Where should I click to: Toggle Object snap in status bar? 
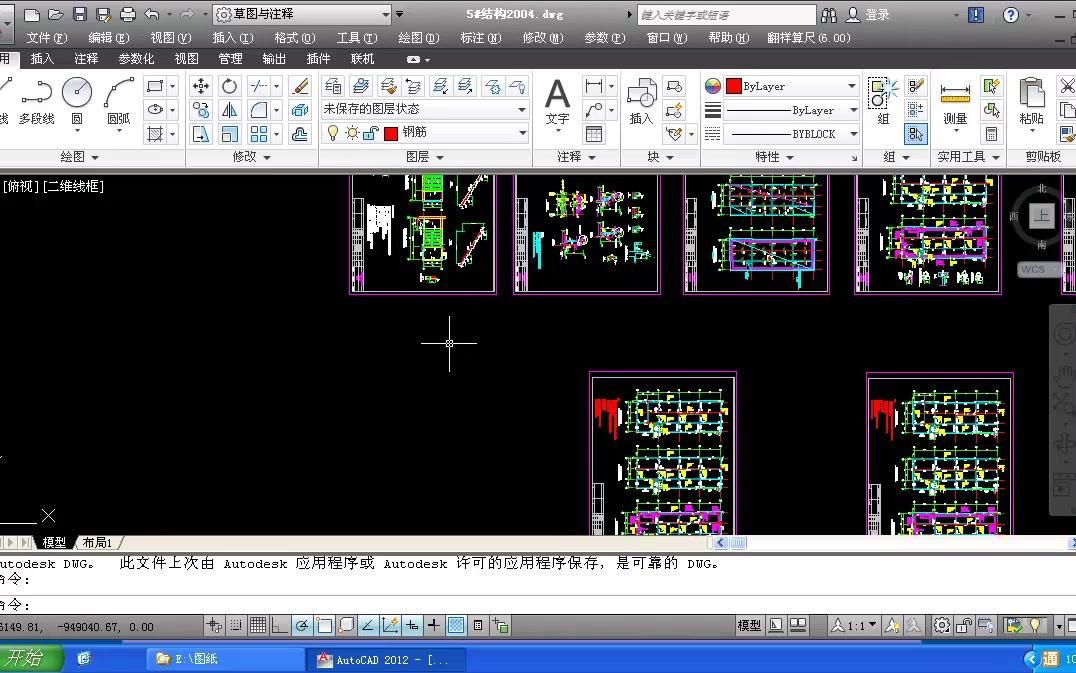[x=324, y=625]
